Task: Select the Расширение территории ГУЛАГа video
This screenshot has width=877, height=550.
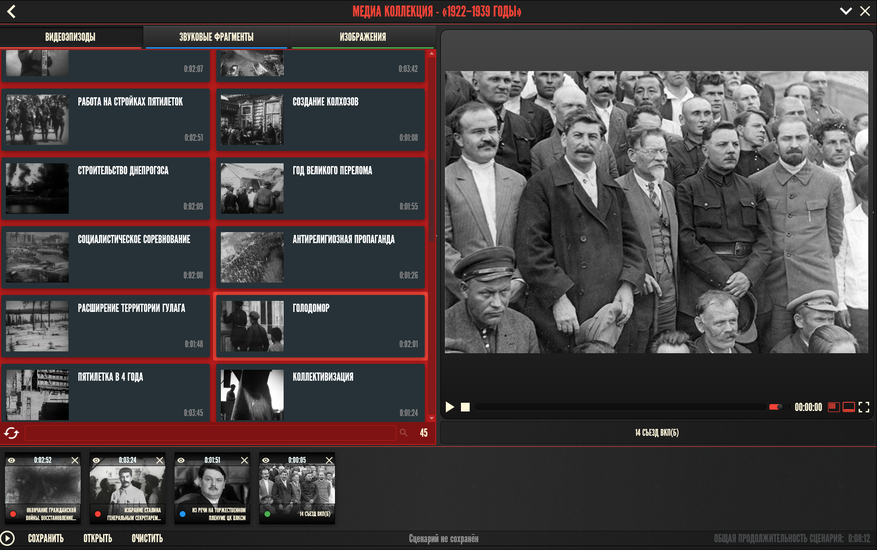Action: coord(105,326)
